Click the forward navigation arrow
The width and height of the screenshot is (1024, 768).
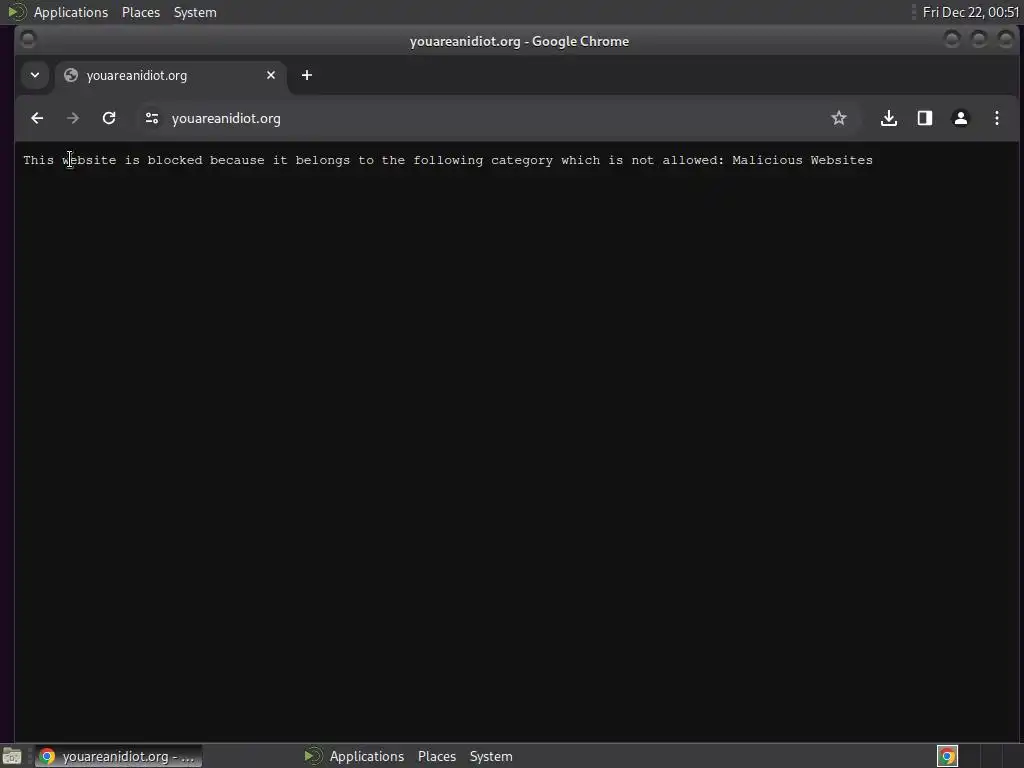click(73, 118)
